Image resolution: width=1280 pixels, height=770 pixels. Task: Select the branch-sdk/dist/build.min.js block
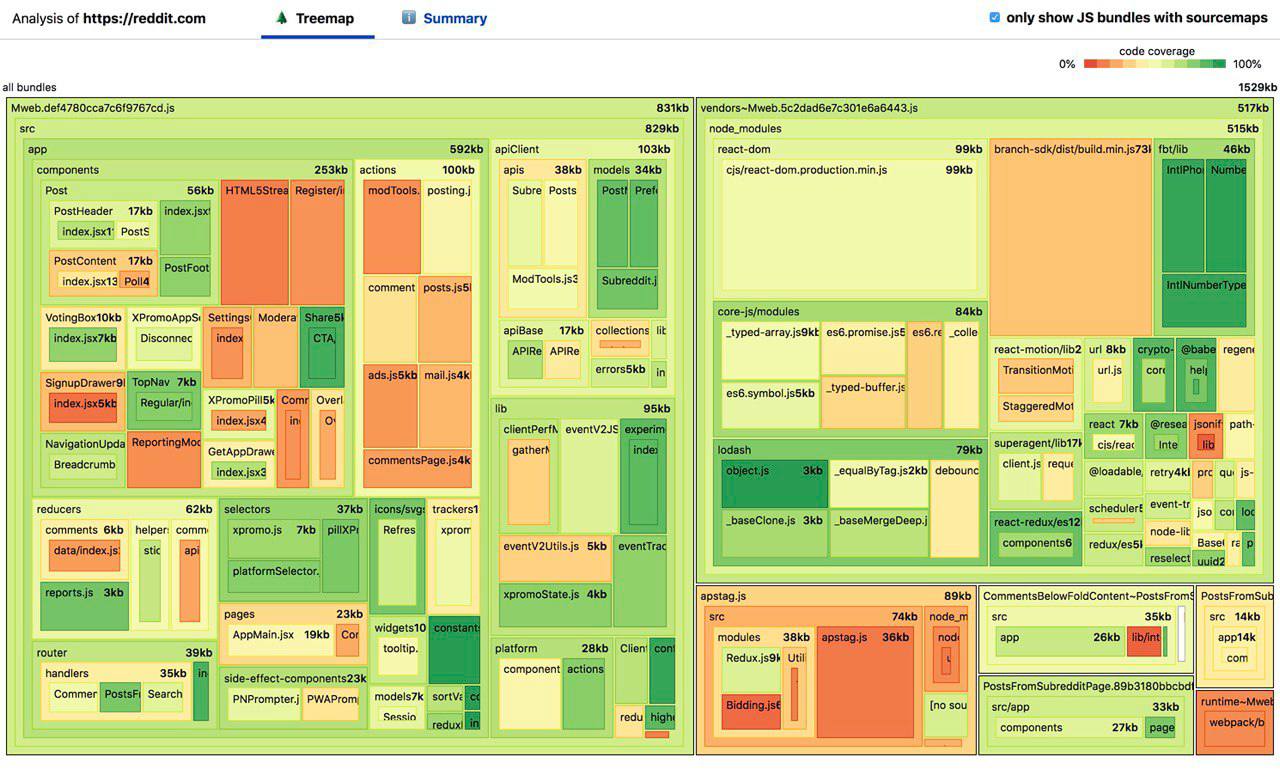[1071, 238]
